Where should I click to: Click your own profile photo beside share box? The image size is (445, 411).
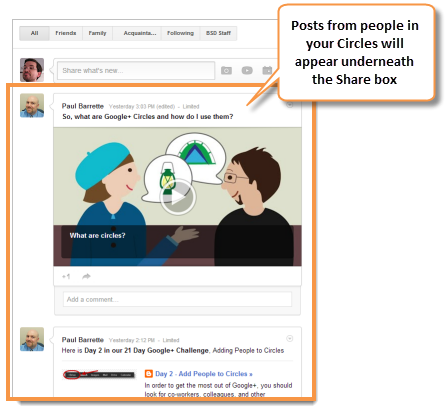[32, 70]
